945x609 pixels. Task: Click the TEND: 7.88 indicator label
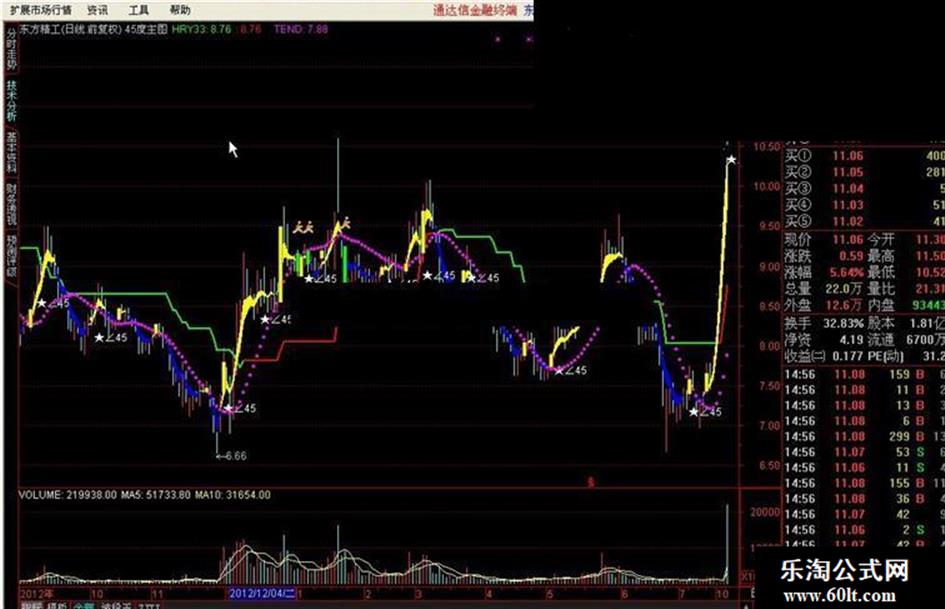coord(301,29)
